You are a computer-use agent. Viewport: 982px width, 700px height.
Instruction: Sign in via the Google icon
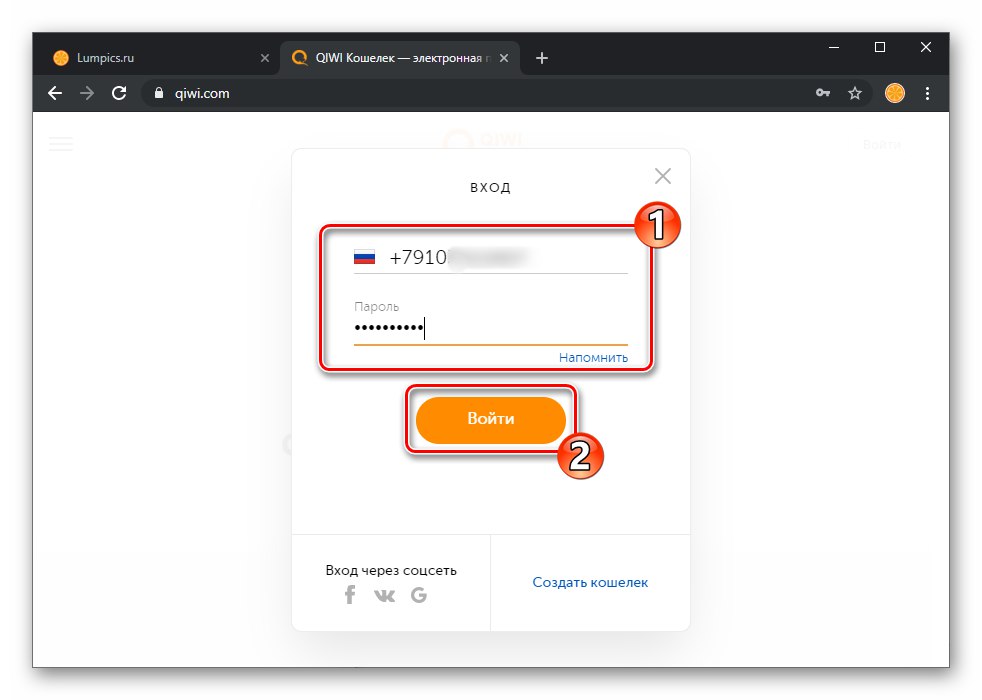pos(419,594)
